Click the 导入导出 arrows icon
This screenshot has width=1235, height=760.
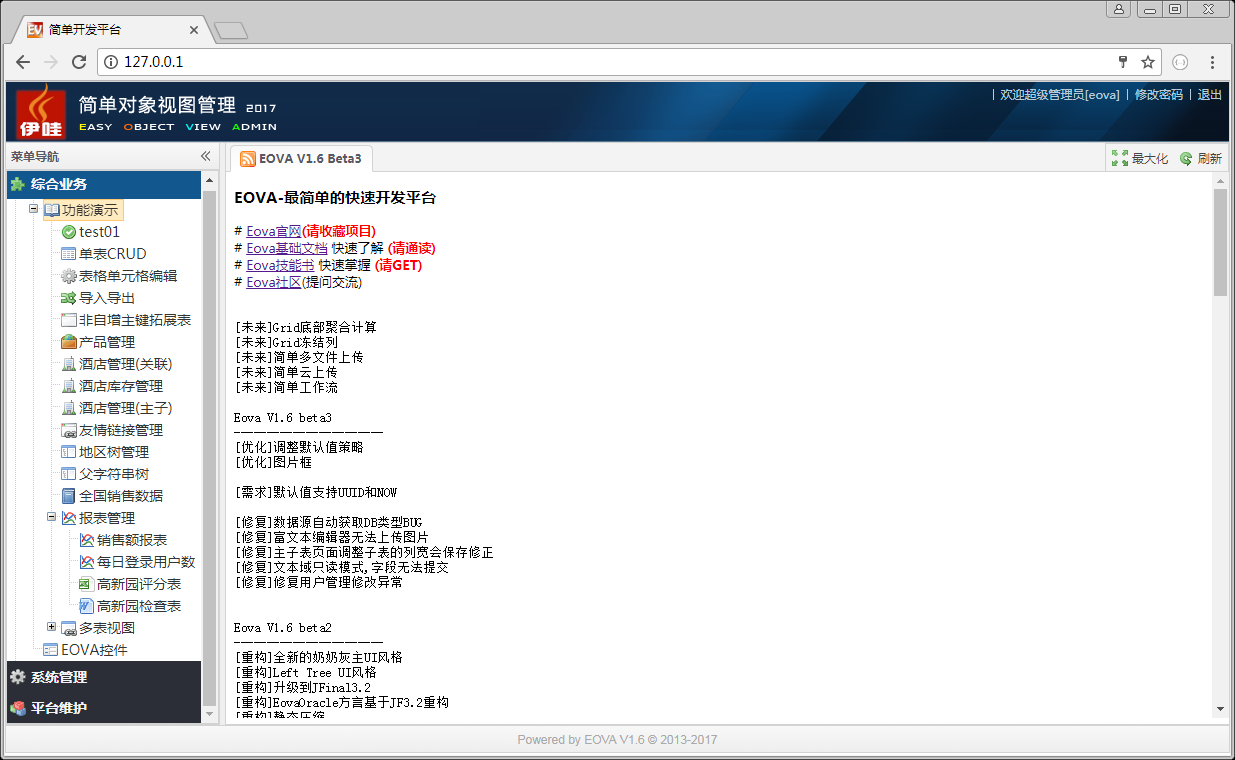click(69, 298)
